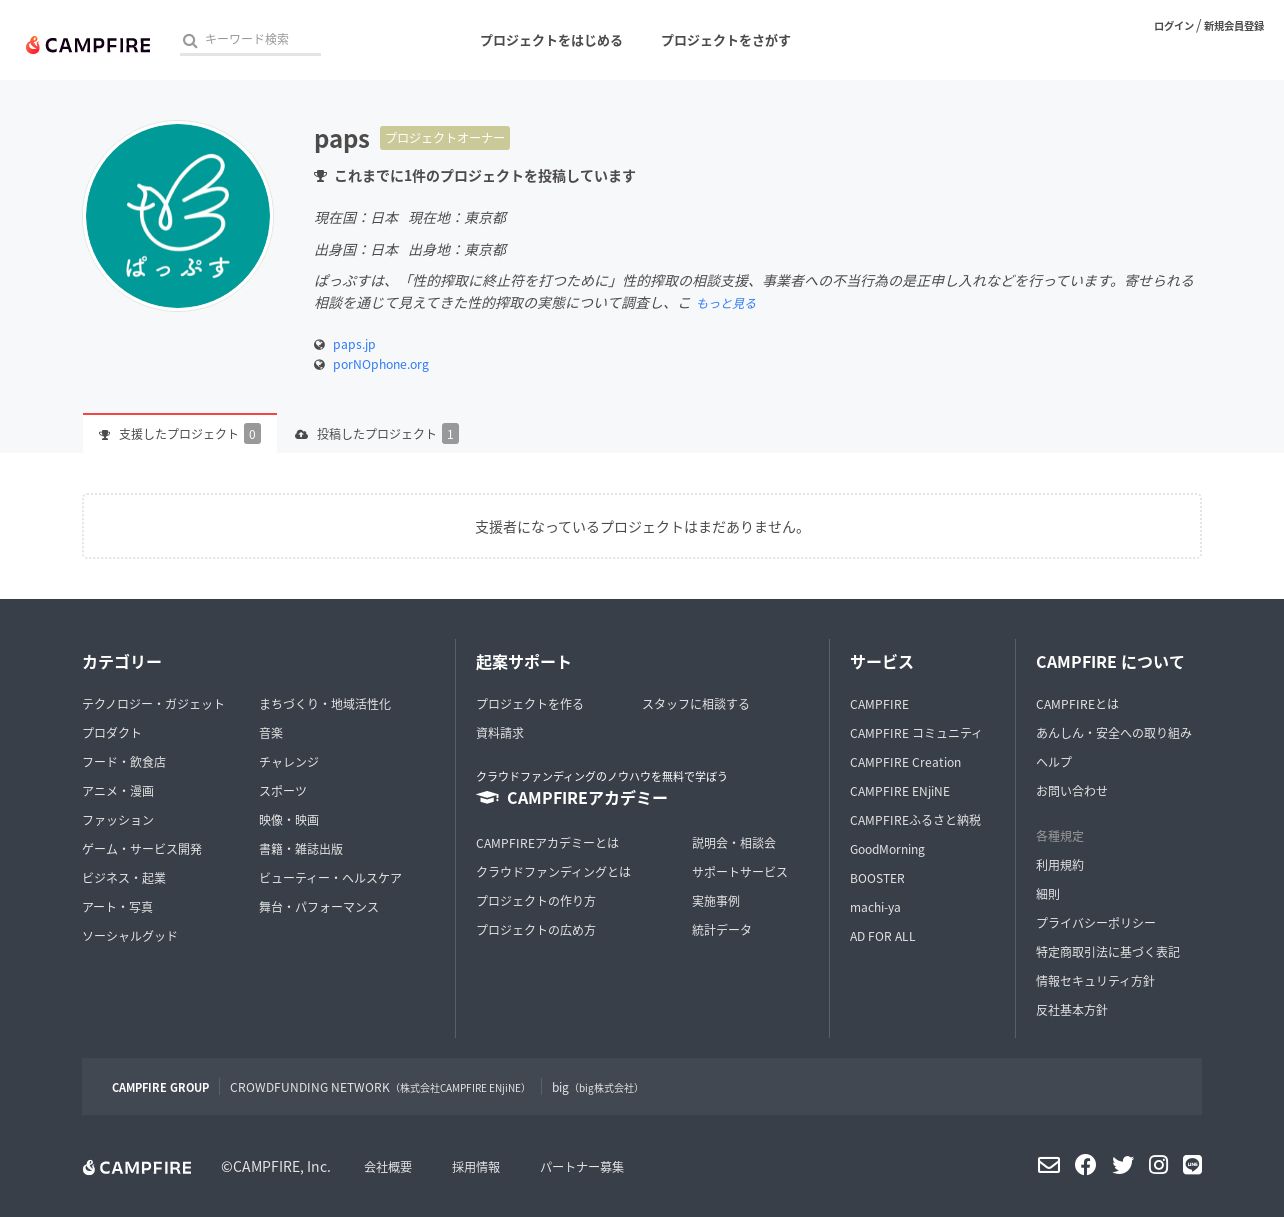
Task: Click the プロジェクトオーナー badge
Action: 445,138
